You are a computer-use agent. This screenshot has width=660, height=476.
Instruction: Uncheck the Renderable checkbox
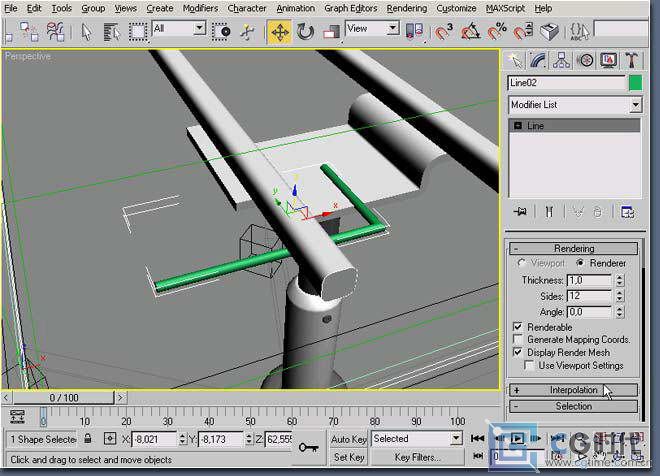[518, 327]
